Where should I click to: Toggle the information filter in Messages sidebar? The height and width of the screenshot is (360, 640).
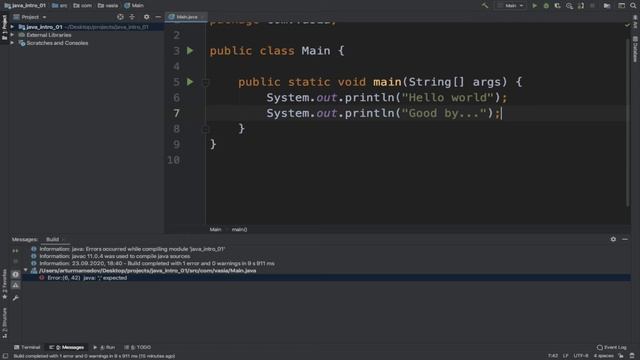pos(16,274)
